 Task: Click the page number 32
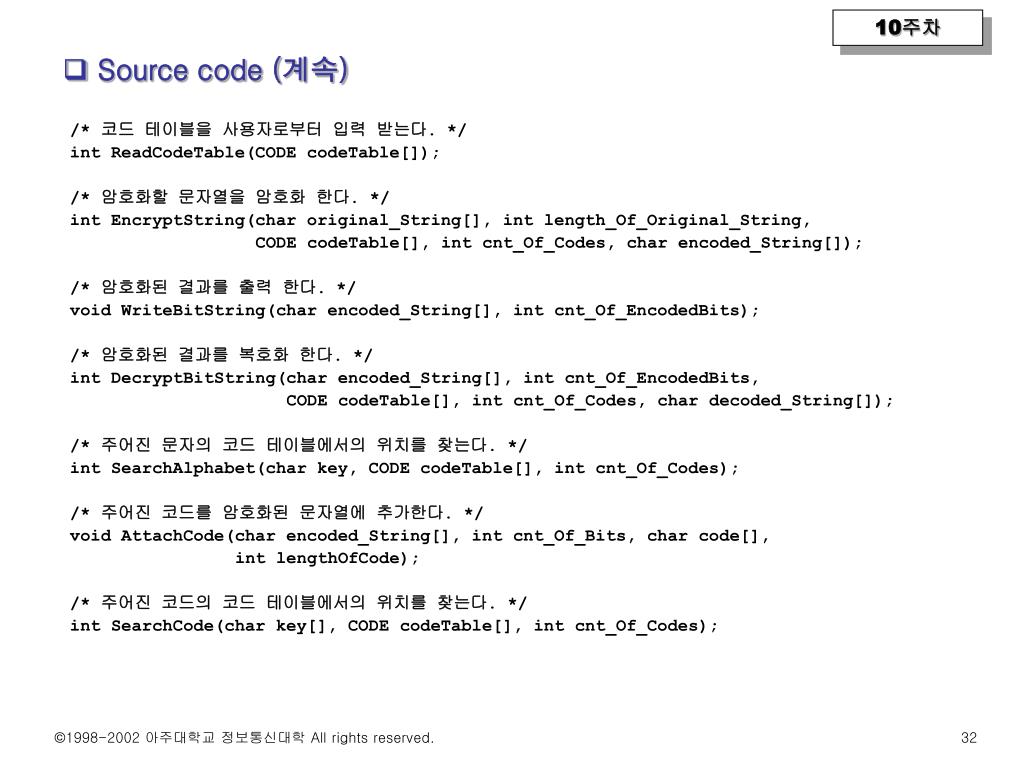pos(968,738)
